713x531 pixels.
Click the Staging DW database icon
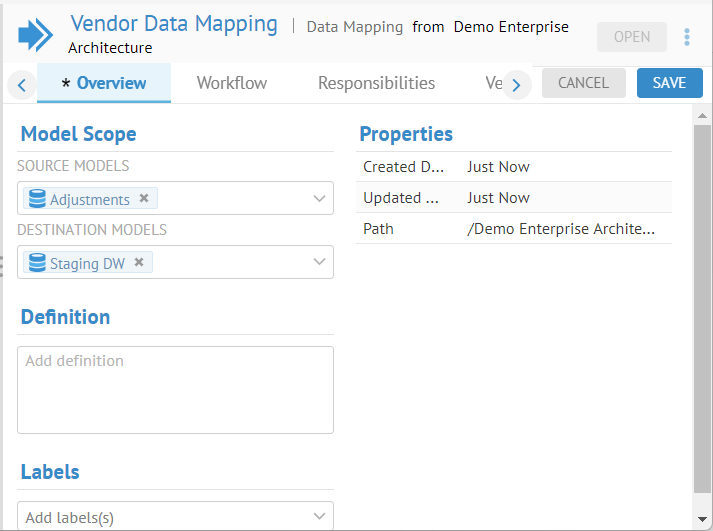tap(37, 263)
